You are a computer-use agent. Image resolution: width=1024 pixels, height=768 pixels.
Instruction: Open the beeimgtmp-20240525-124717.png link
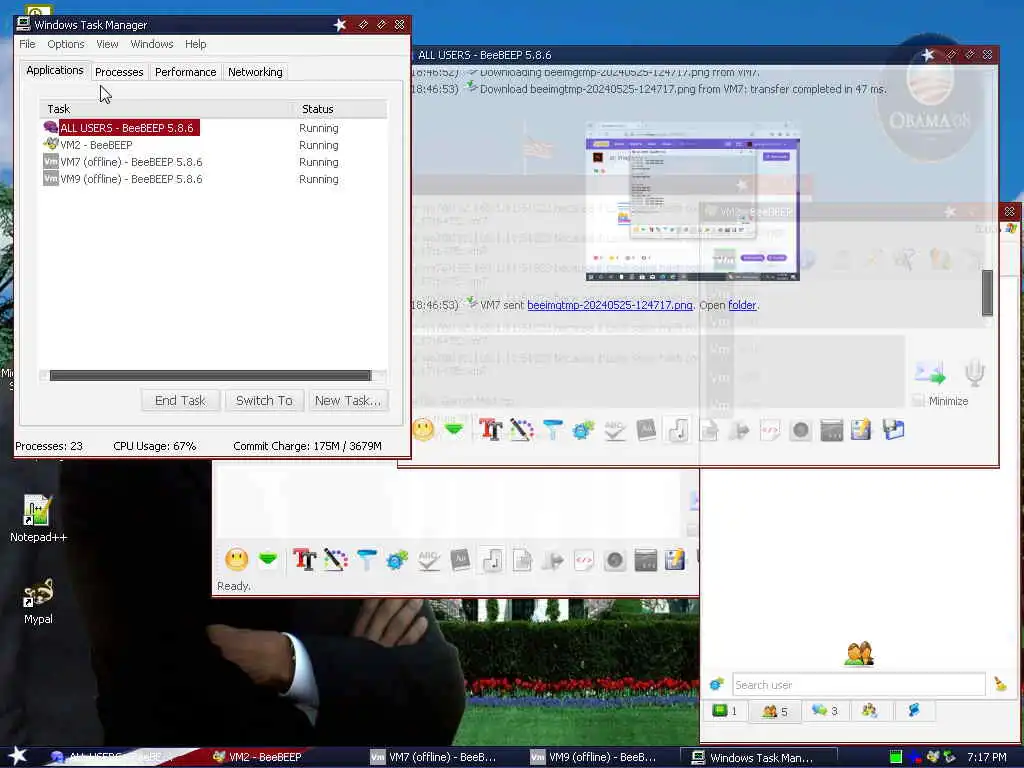click(609, 305)
